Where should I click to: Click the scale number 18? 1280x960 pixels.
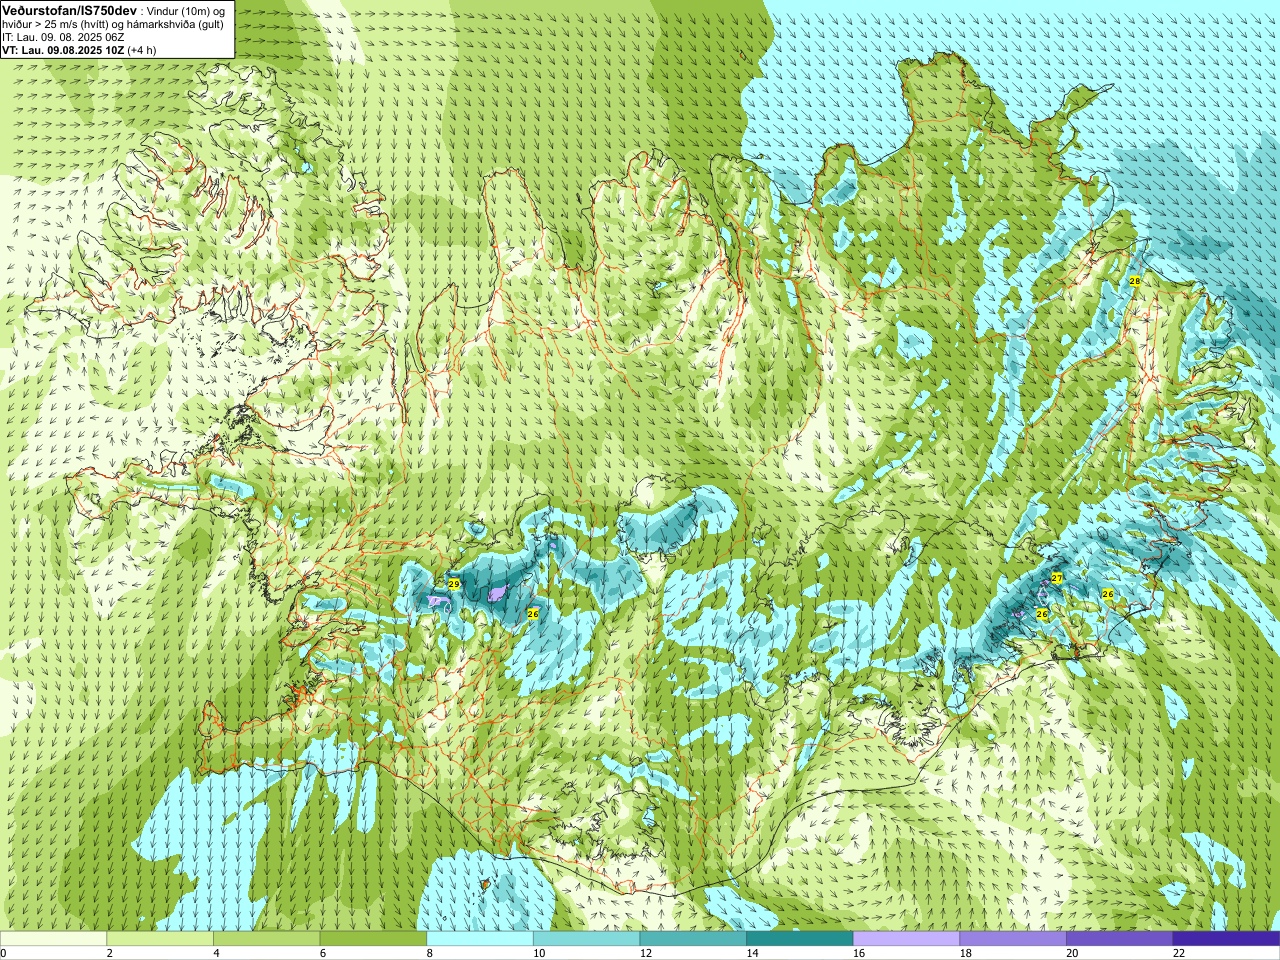click(965, 953)
